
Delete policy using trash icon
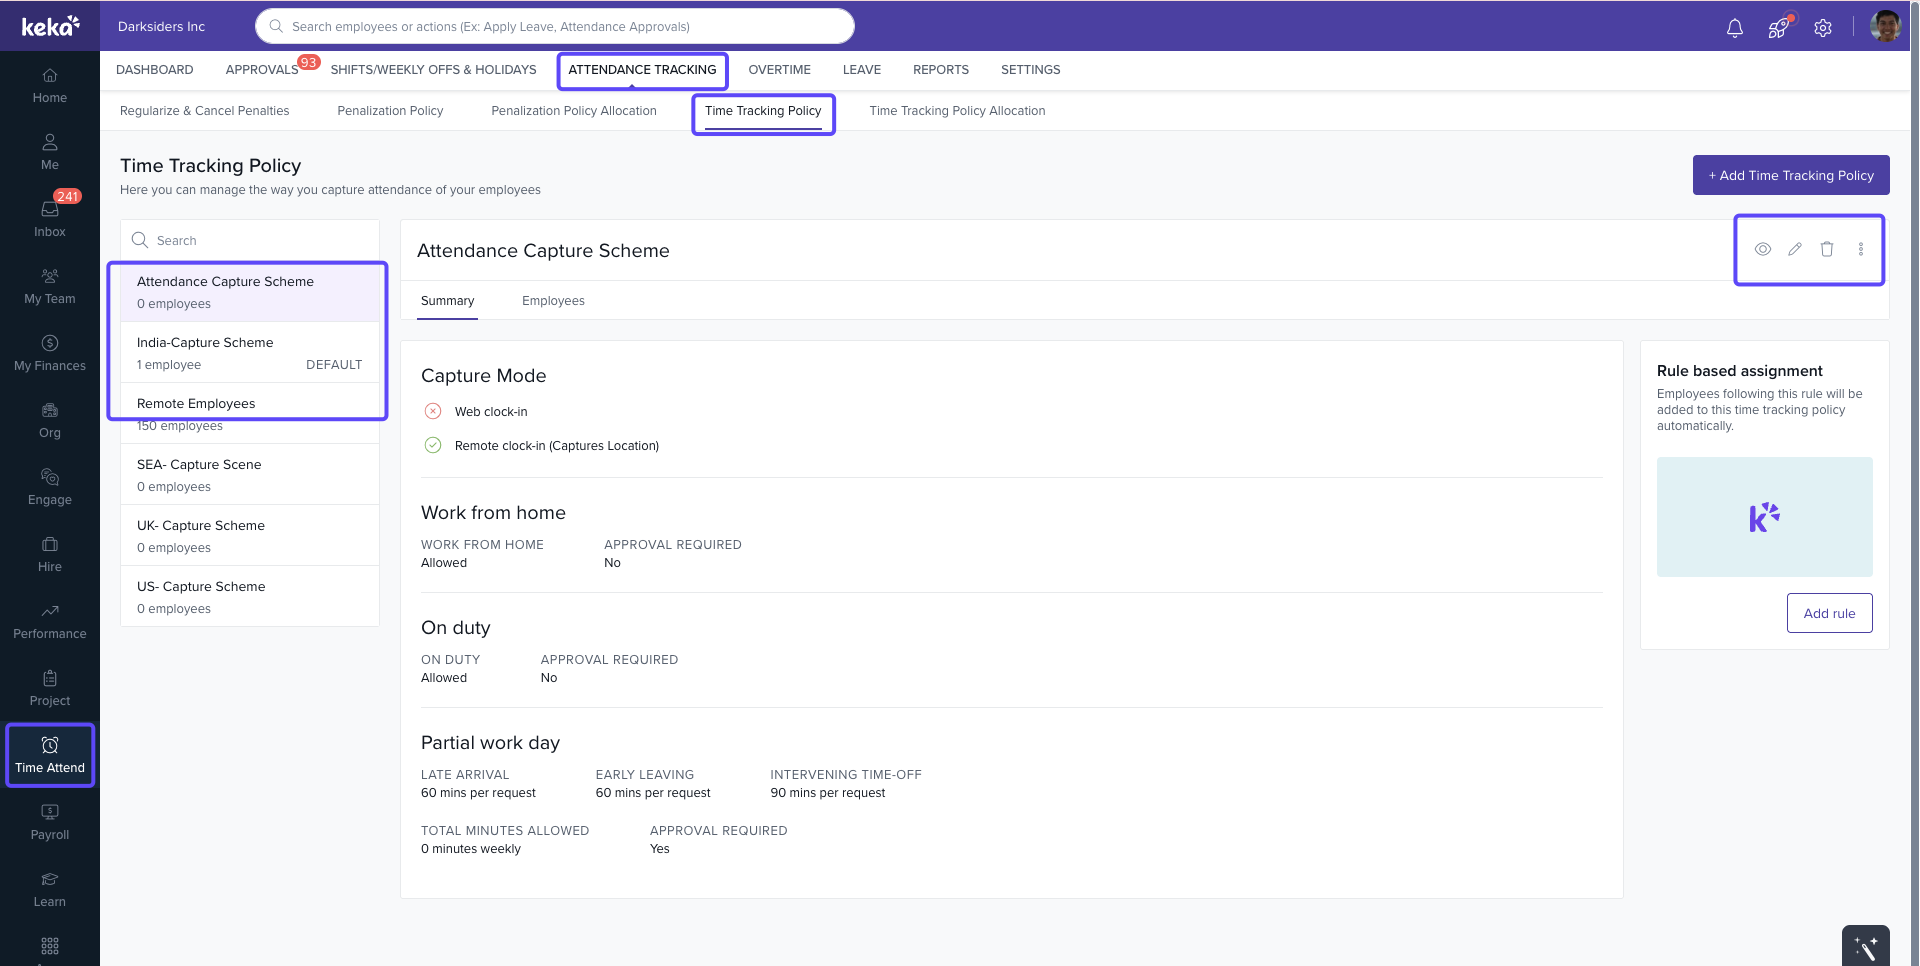(1827, 249)
